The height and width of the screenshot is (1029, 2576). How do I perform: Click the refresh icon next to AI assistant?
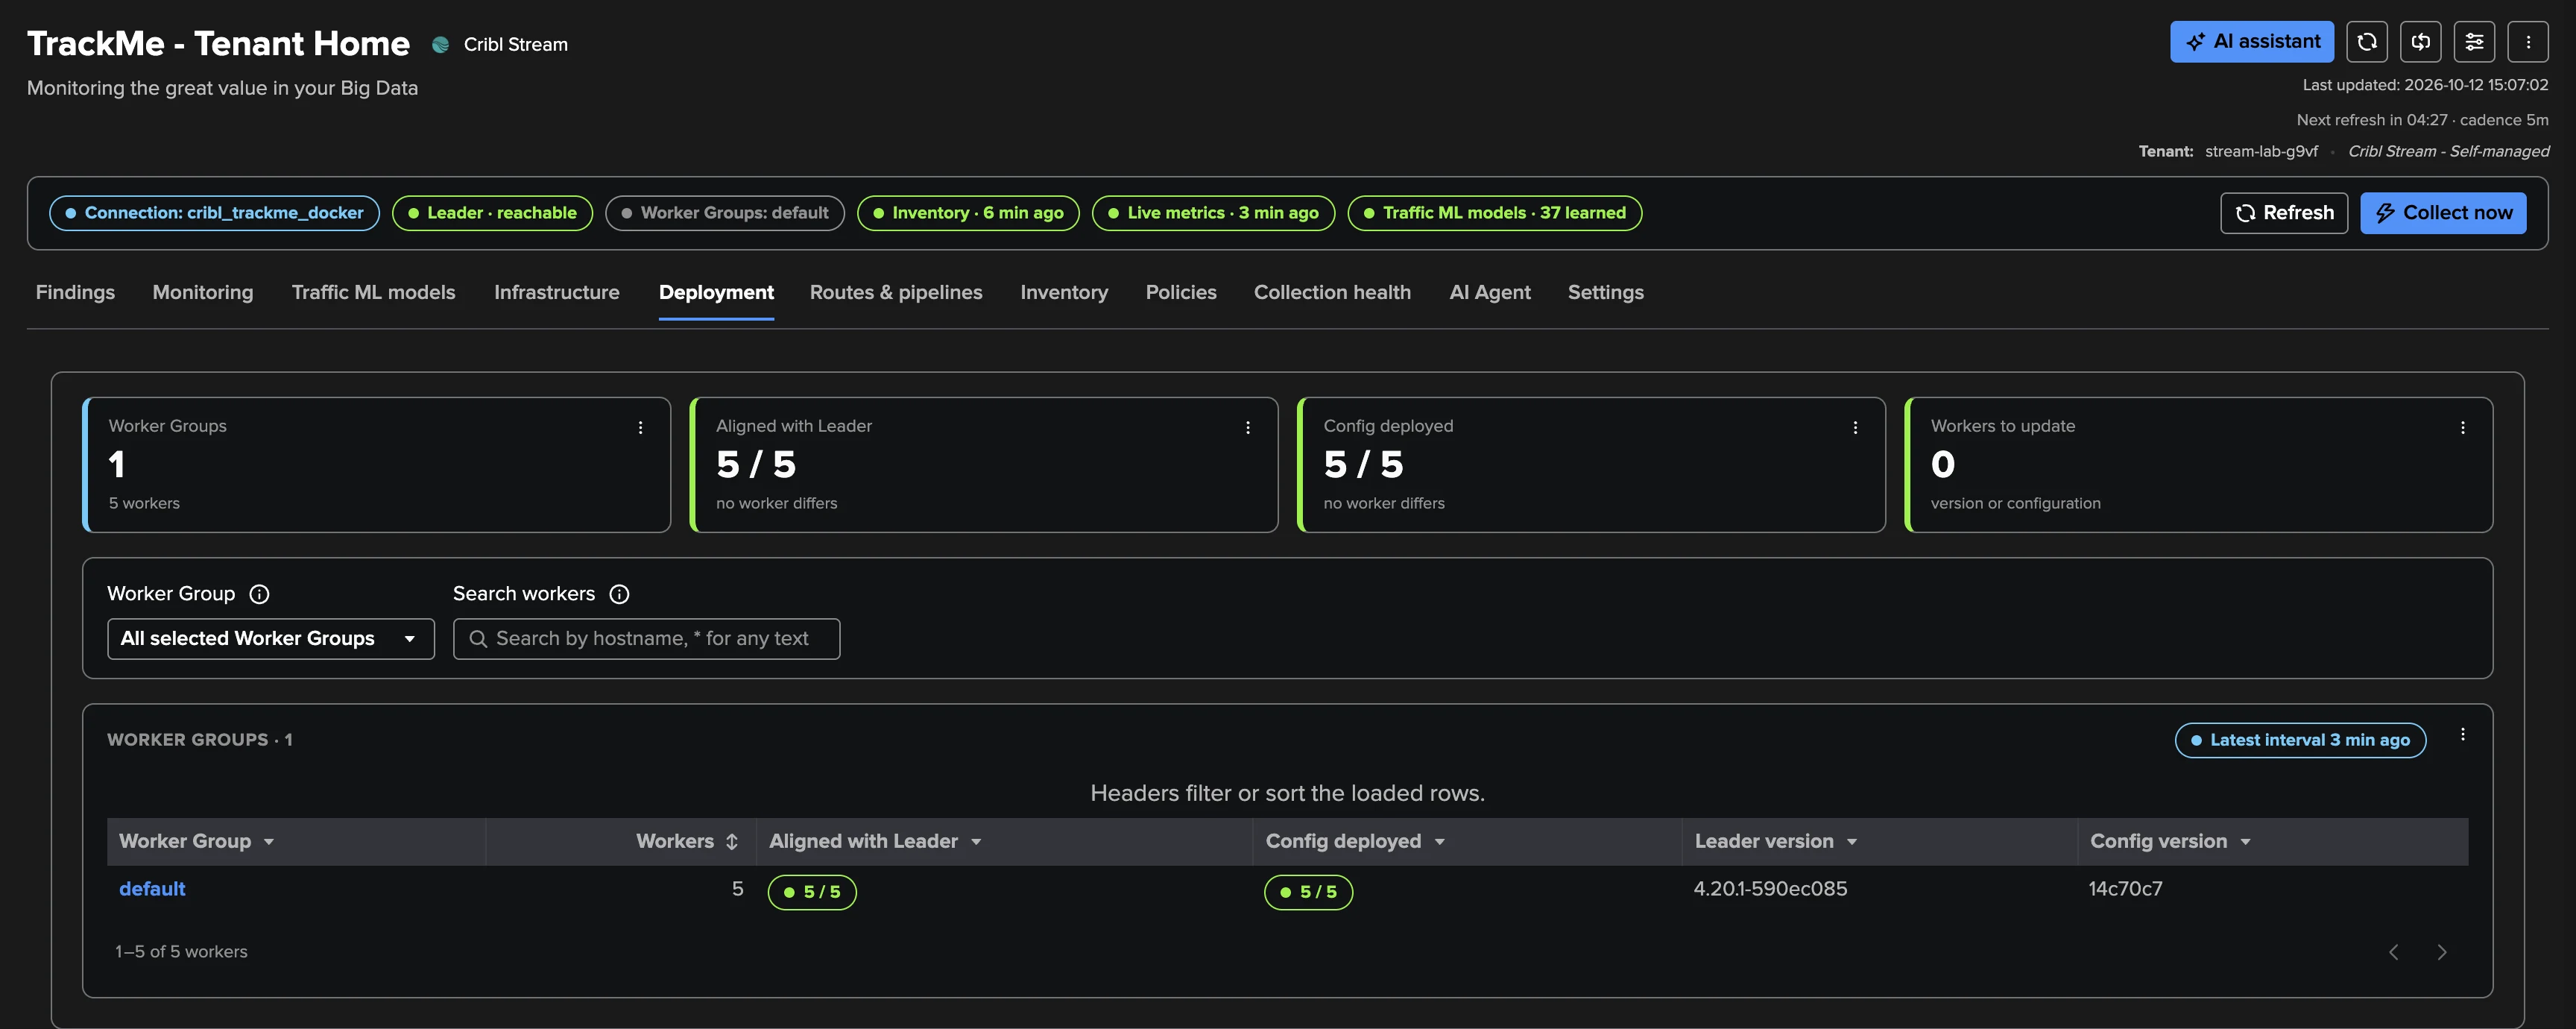point(2367,42)
